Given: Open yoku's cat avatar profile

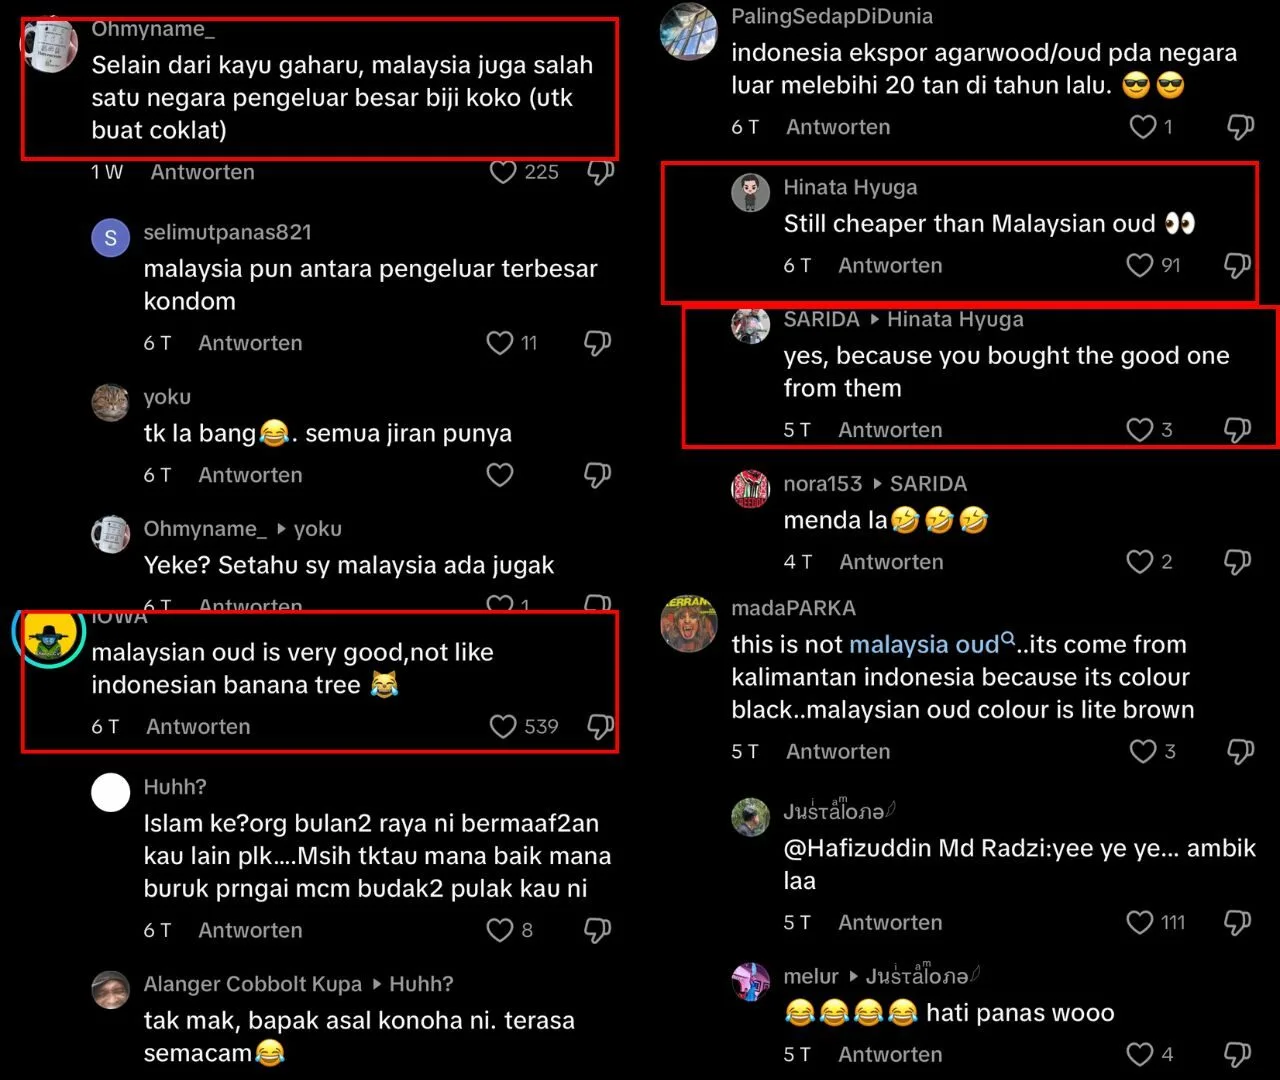Looking at the screenshot, I should [110, 403].
